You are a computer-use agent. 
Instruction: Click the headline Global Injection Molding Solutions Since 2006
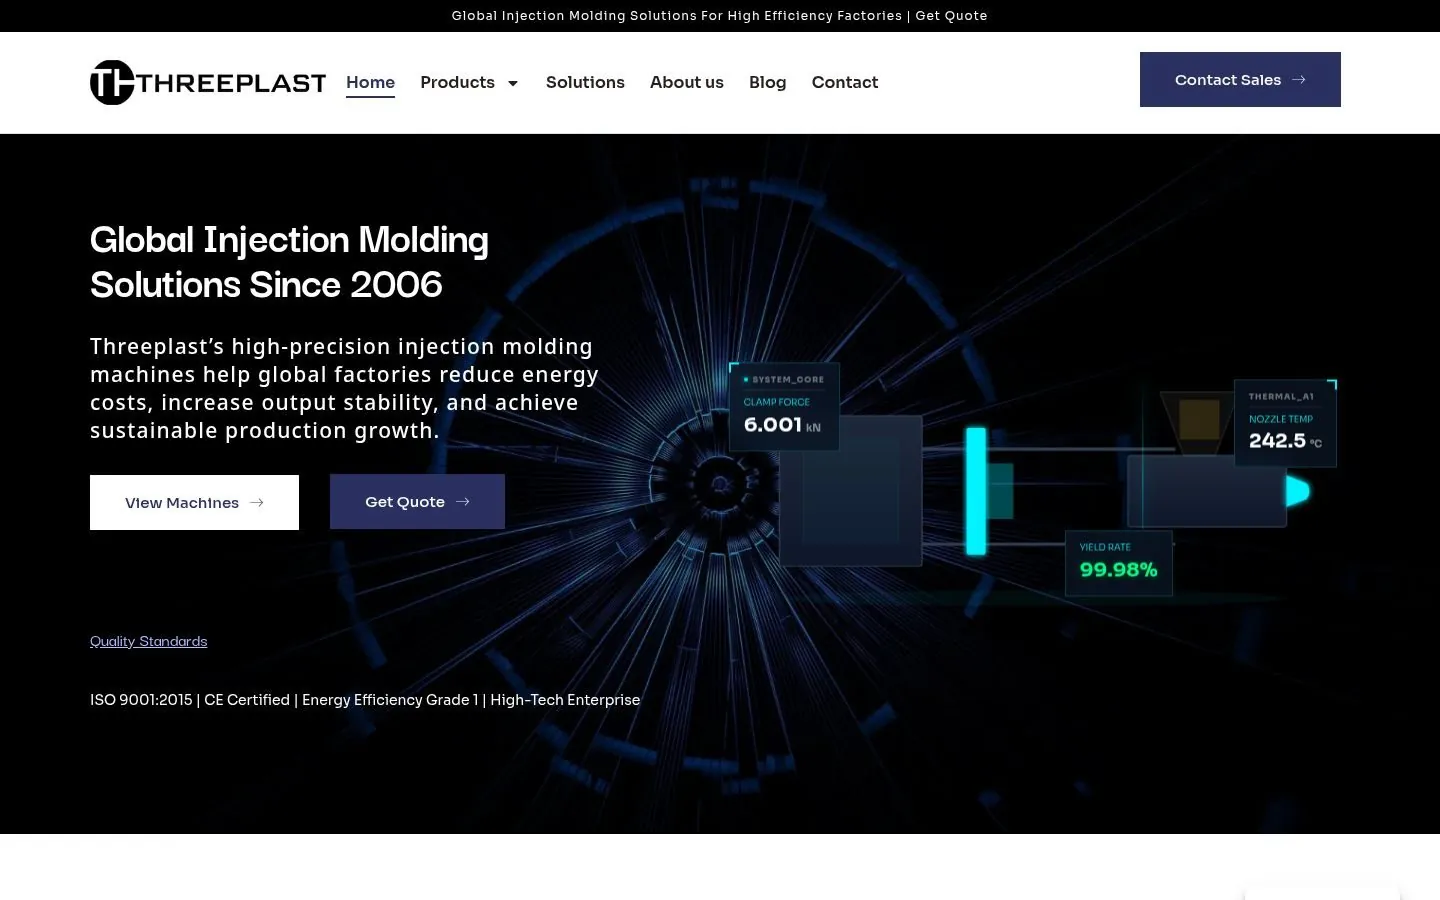click(290, 262)
